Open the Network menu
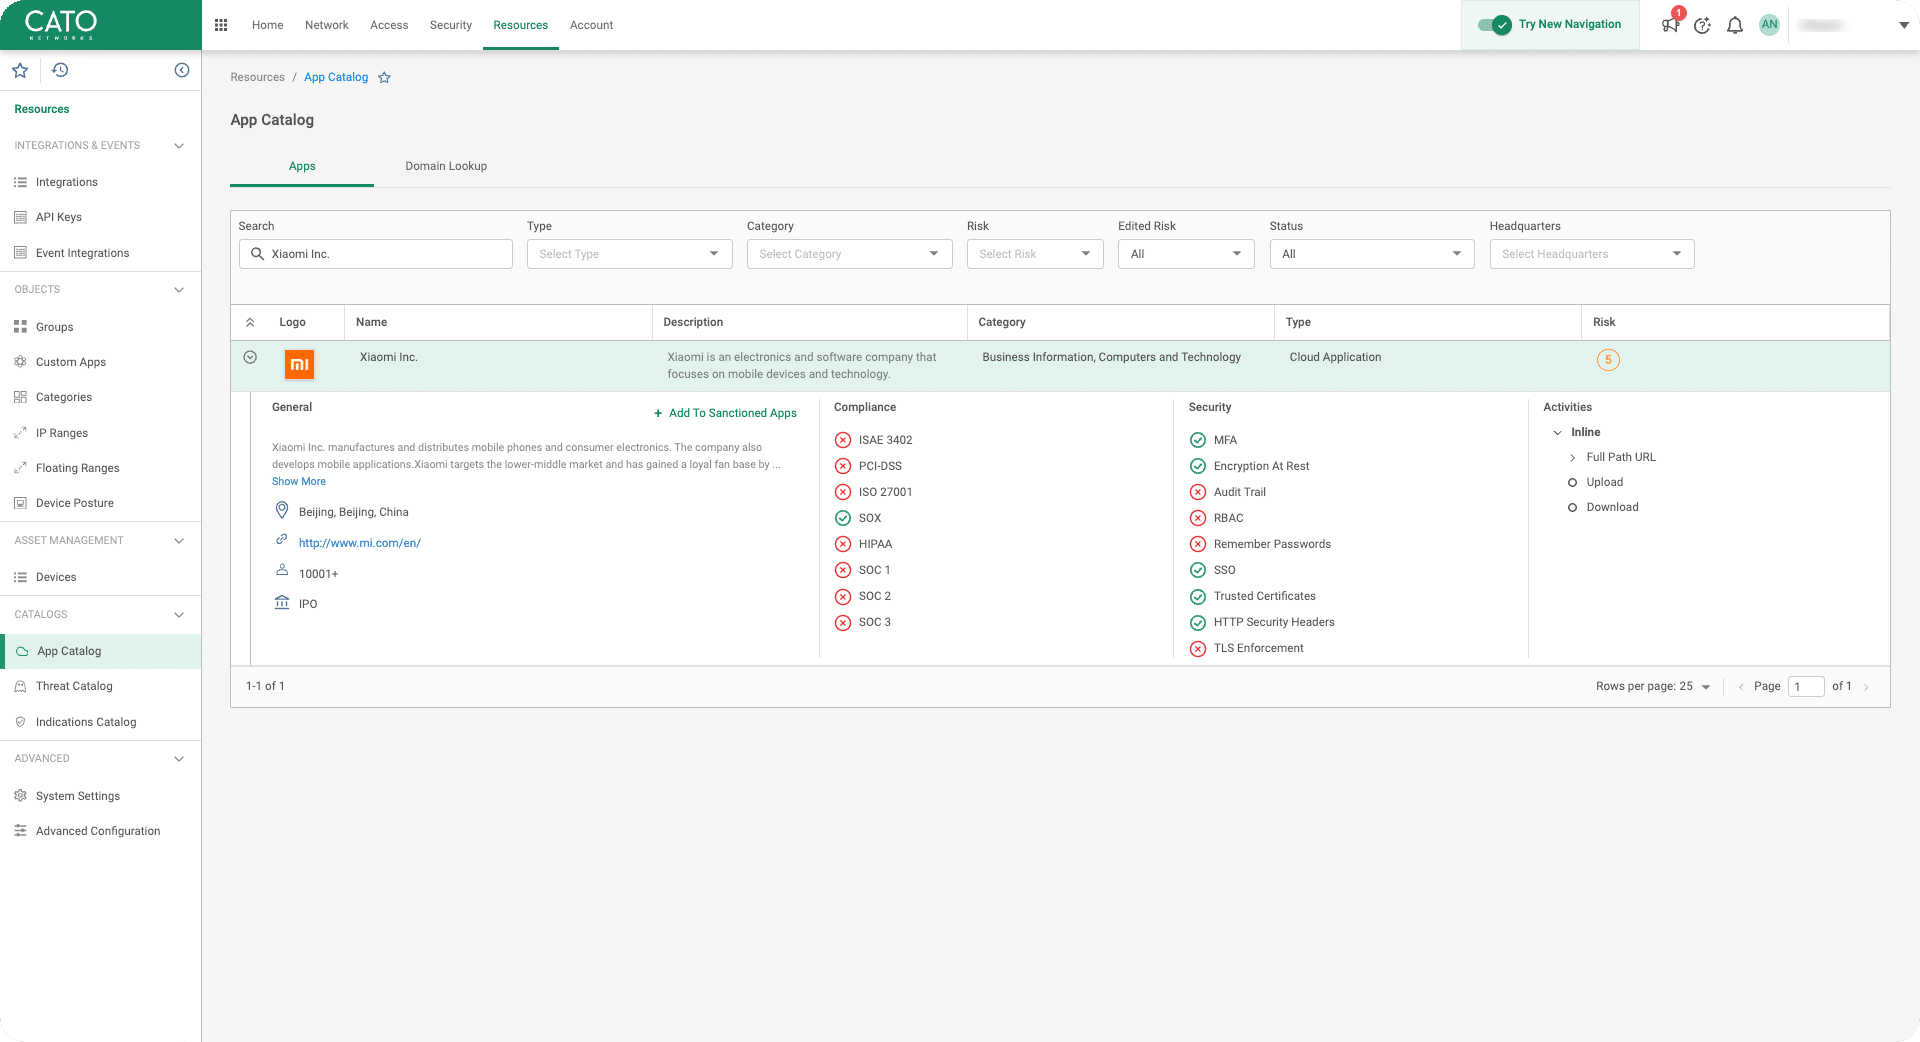The image size is (1920, 1042). coord(326,25)
